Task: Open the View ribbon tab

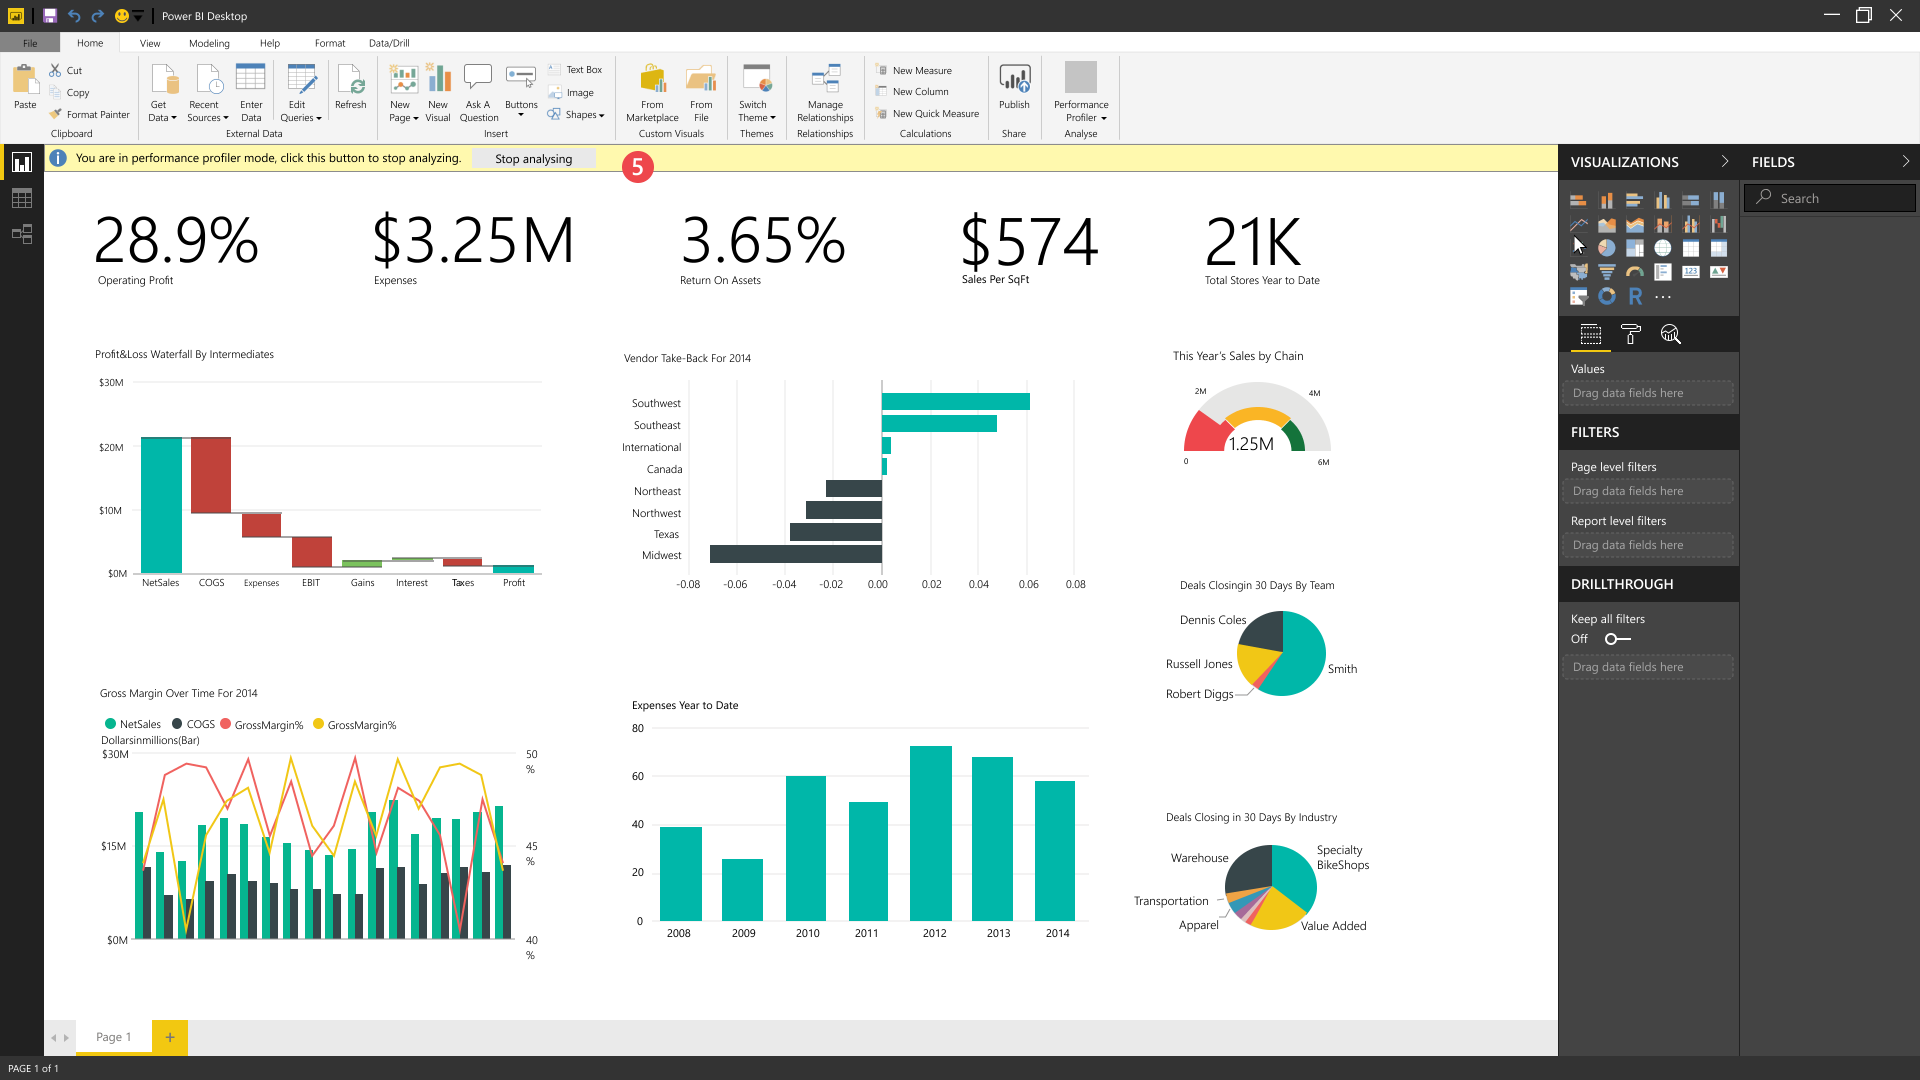Action: pos(150,43)
